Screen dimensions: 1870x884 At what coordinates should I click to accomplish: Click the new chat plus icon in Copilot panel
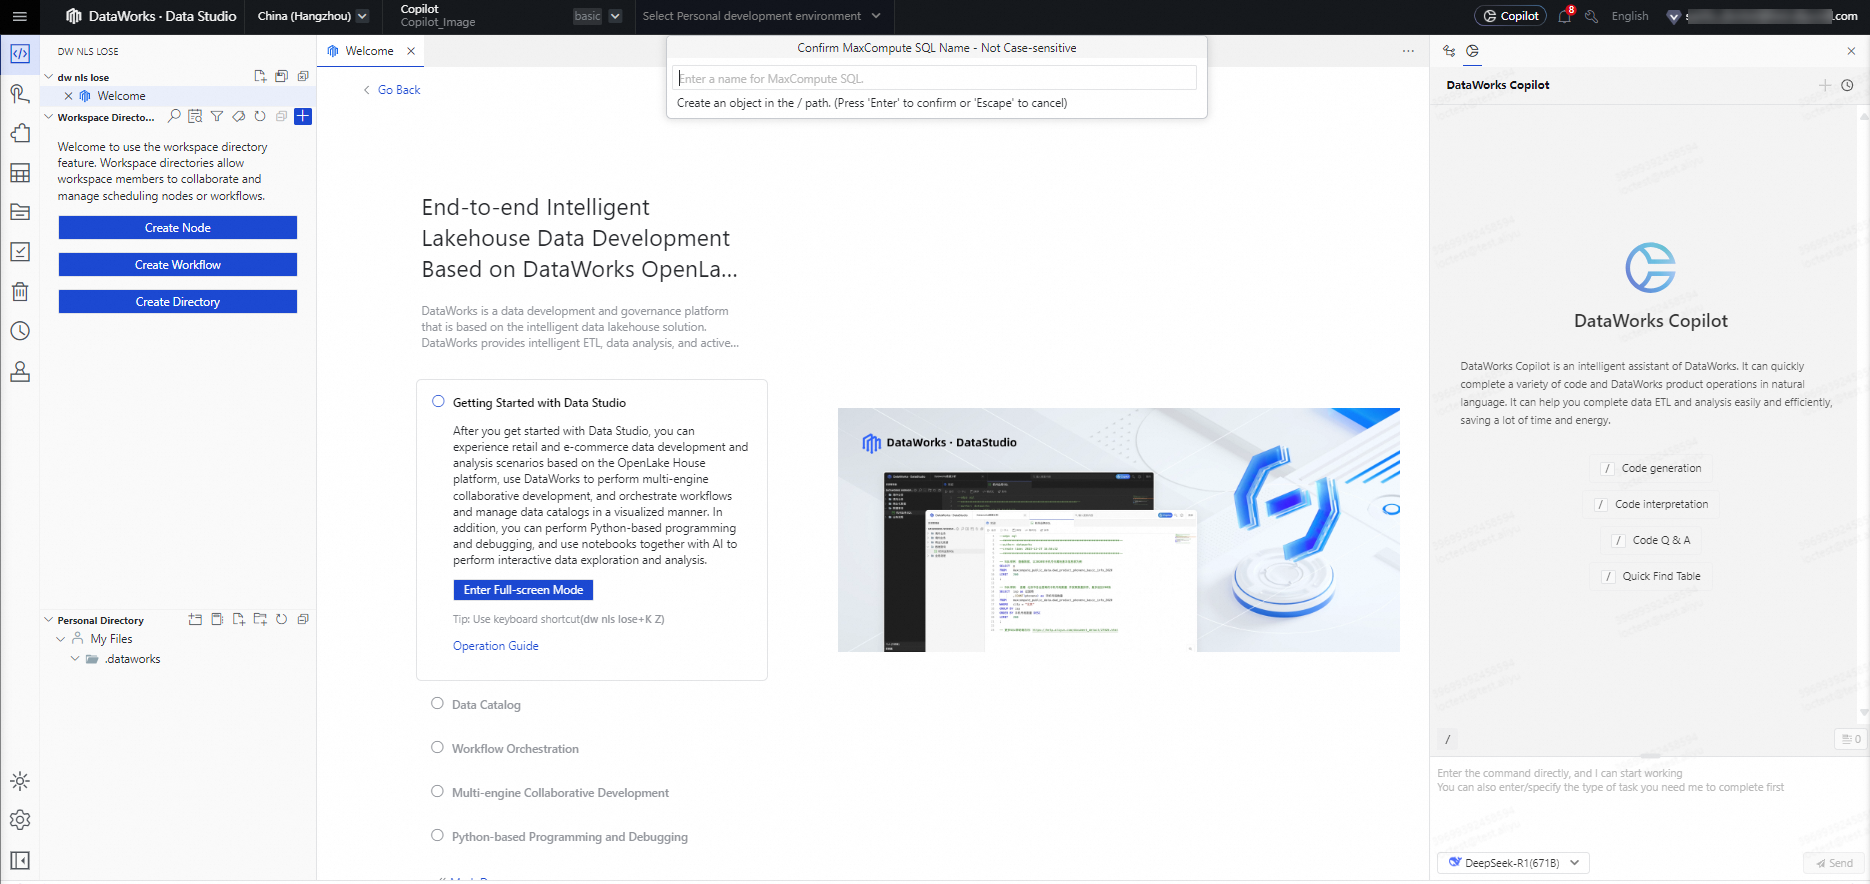1825,85
